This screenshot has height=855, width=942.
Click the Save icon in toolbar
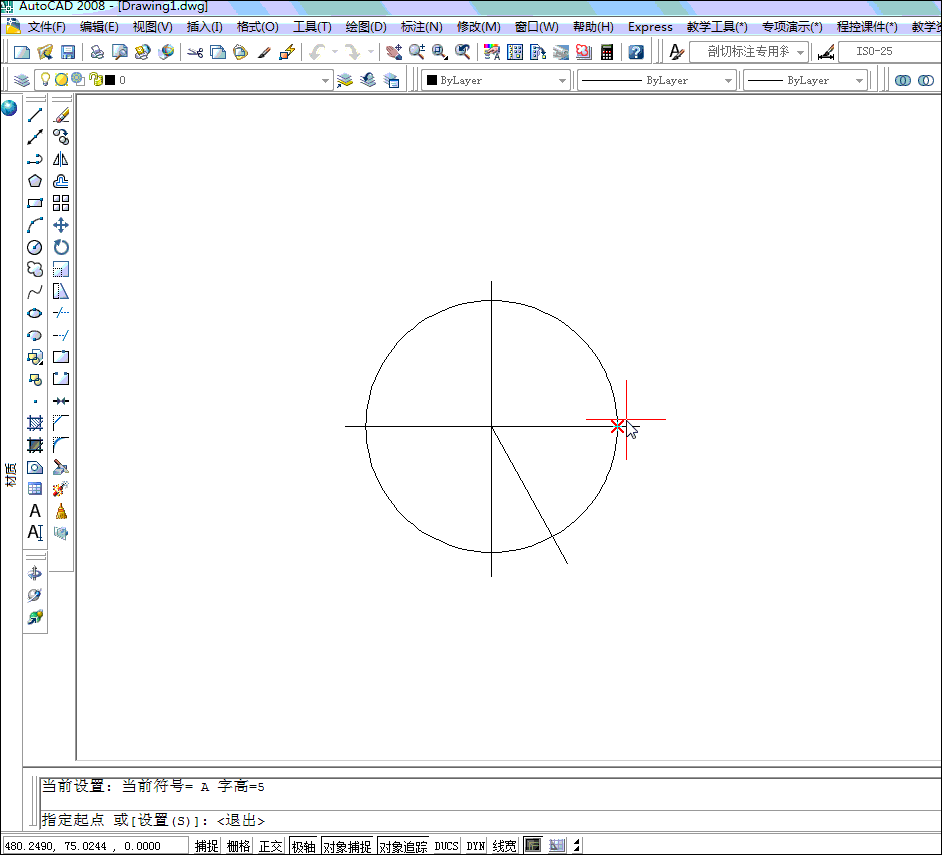[x=68, y=52]
